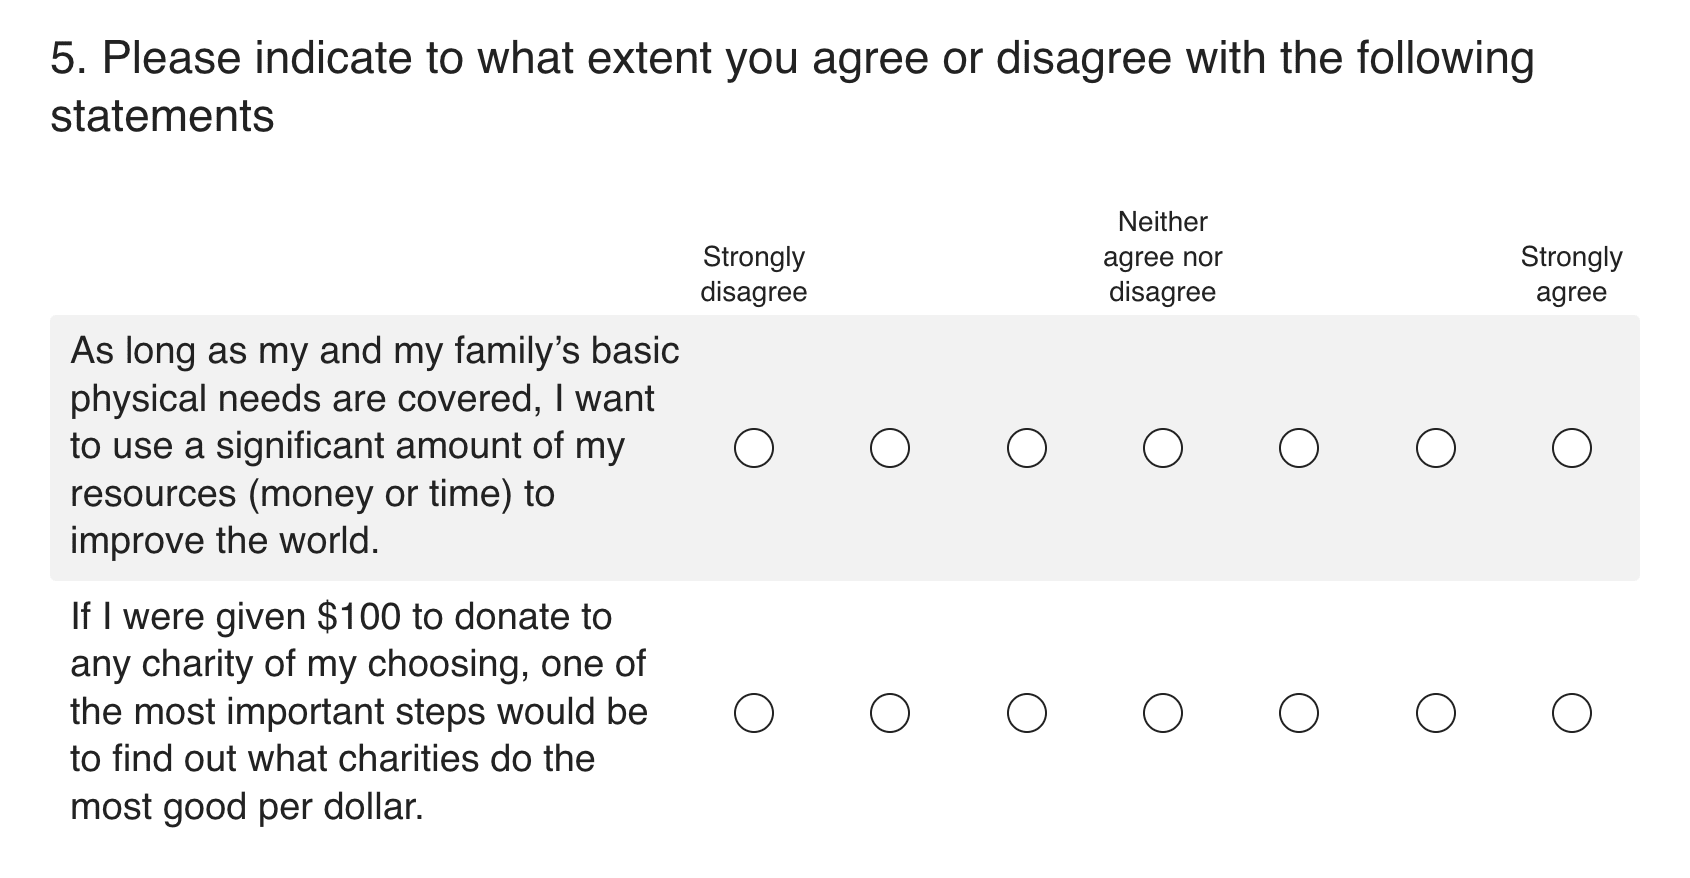Image resolution: width=1690 pixels, height=878 pixels.
Task: Select Strongly agree for $100 charity statement
Action: tap(1571, 713)
